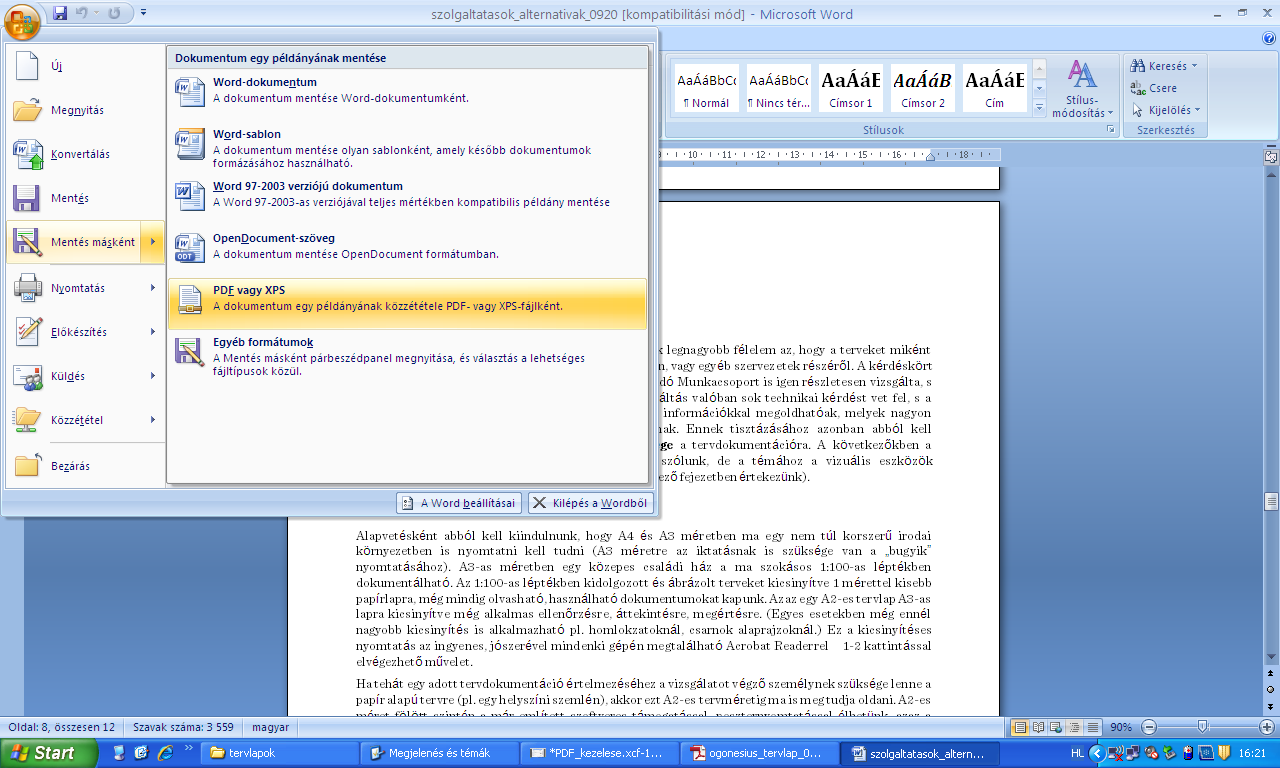Choose Új (New) in Office menu
The image size is (1280, 768).
point(85,66)
